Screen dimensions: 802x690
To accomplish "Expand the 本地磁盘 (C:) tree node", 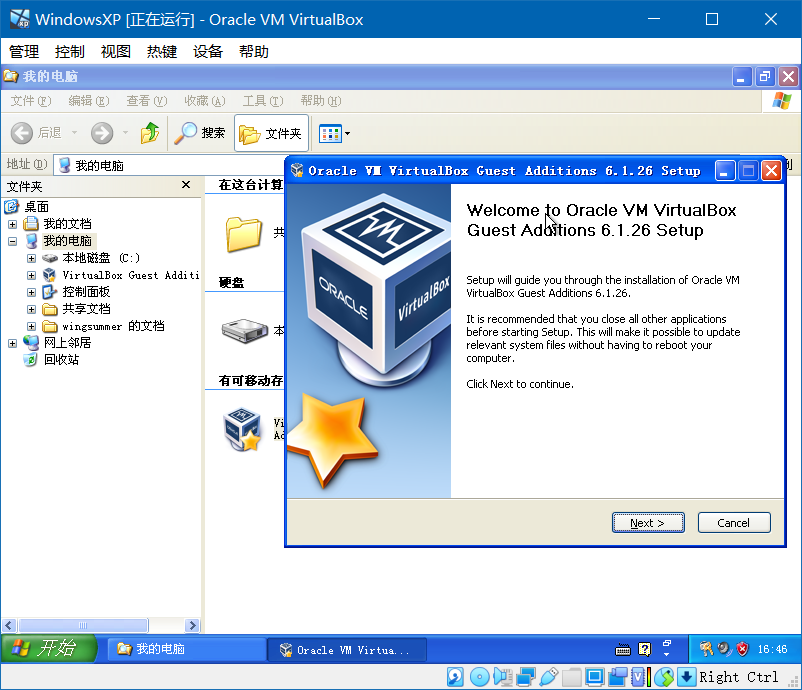I will click(x=31, y=258).
